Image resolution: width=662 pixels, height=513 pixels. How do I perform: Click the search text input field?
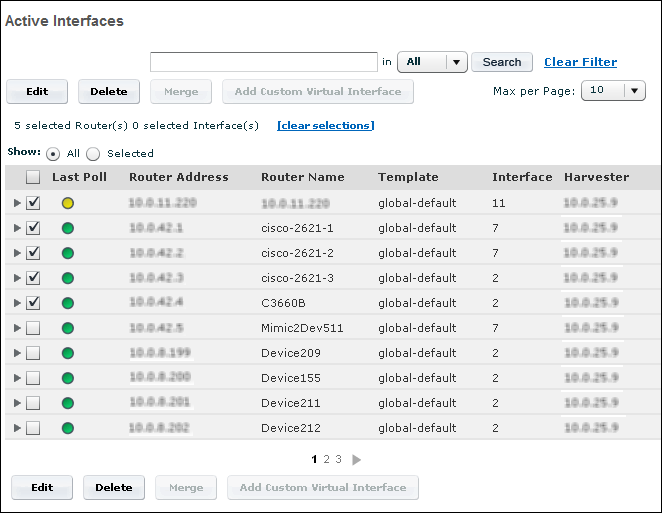pos(263,62)
